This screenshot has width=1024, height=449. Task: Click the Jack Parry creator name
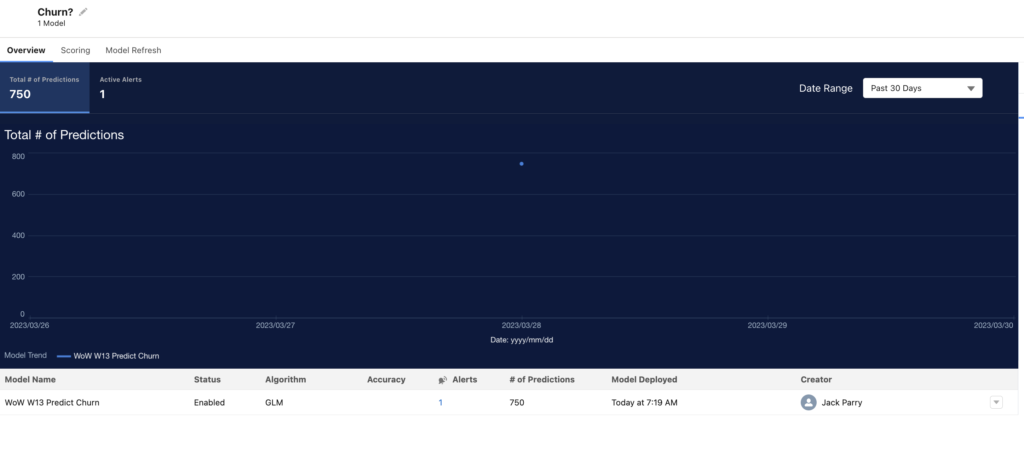point(842,403)
